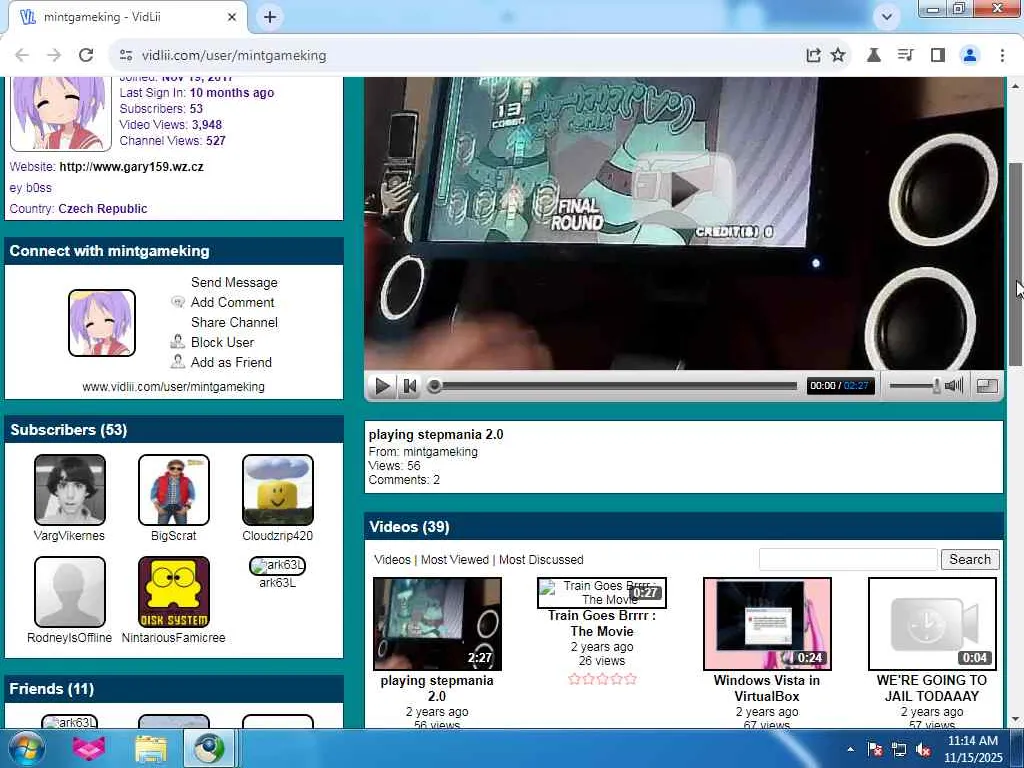Click ark63L subscriber name link
The image size is (1024, 768).
point(278,583)
